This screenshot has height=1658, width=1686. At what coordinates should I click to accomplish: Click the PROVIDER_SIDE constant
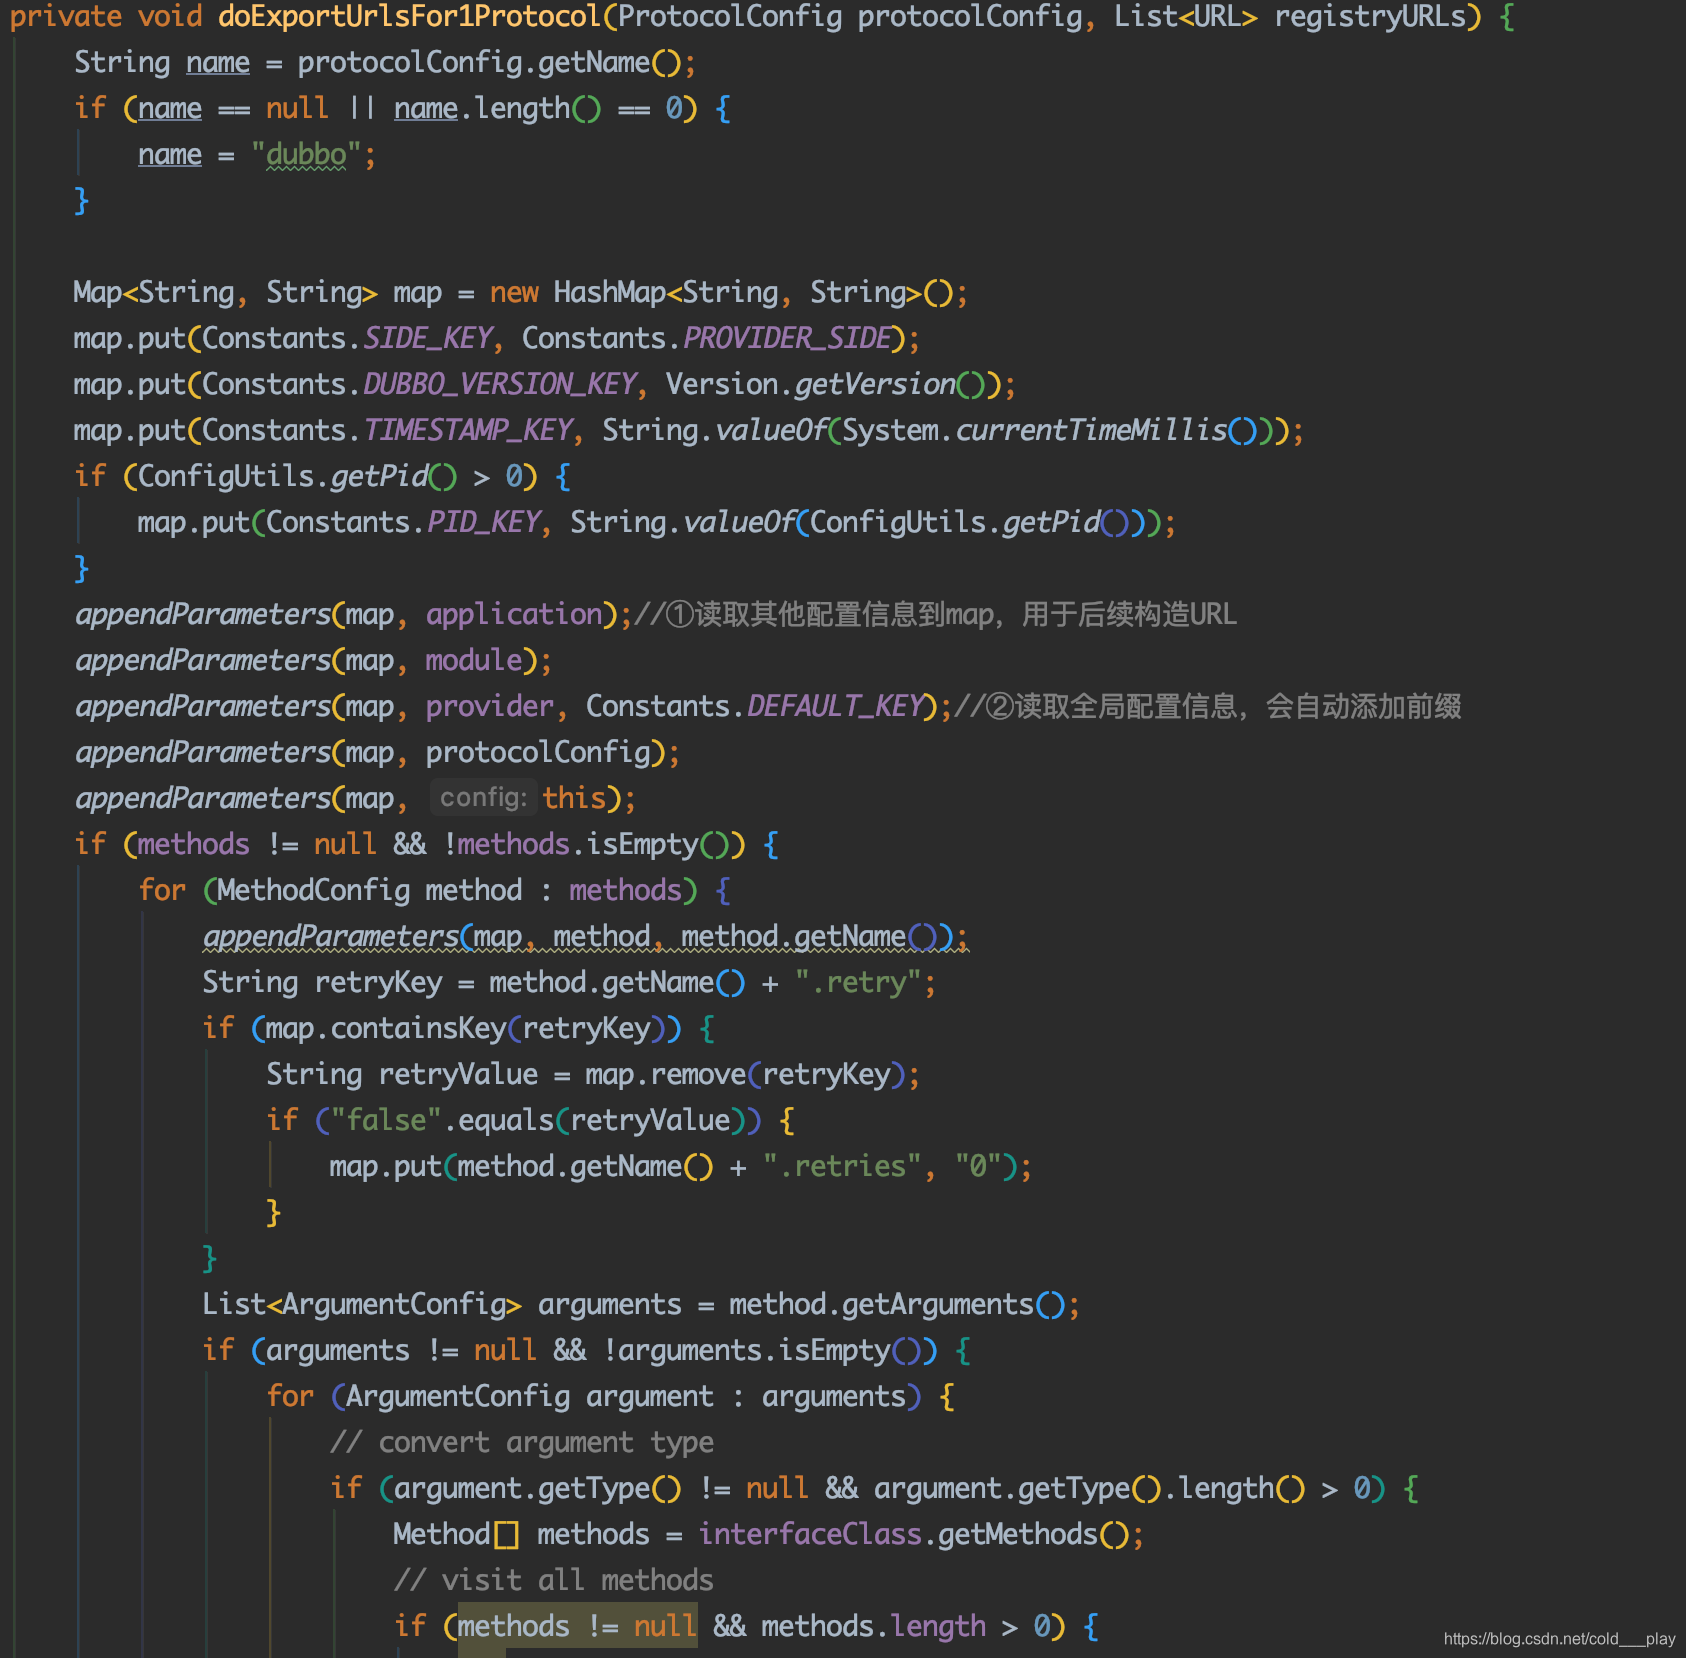click(x=787, y=339)
